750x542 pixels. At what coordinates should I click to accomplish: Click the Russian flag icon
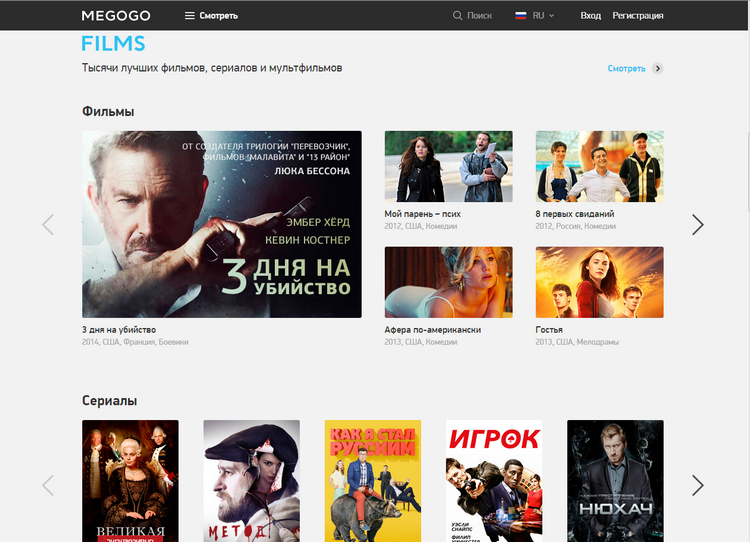click(520, 16)
